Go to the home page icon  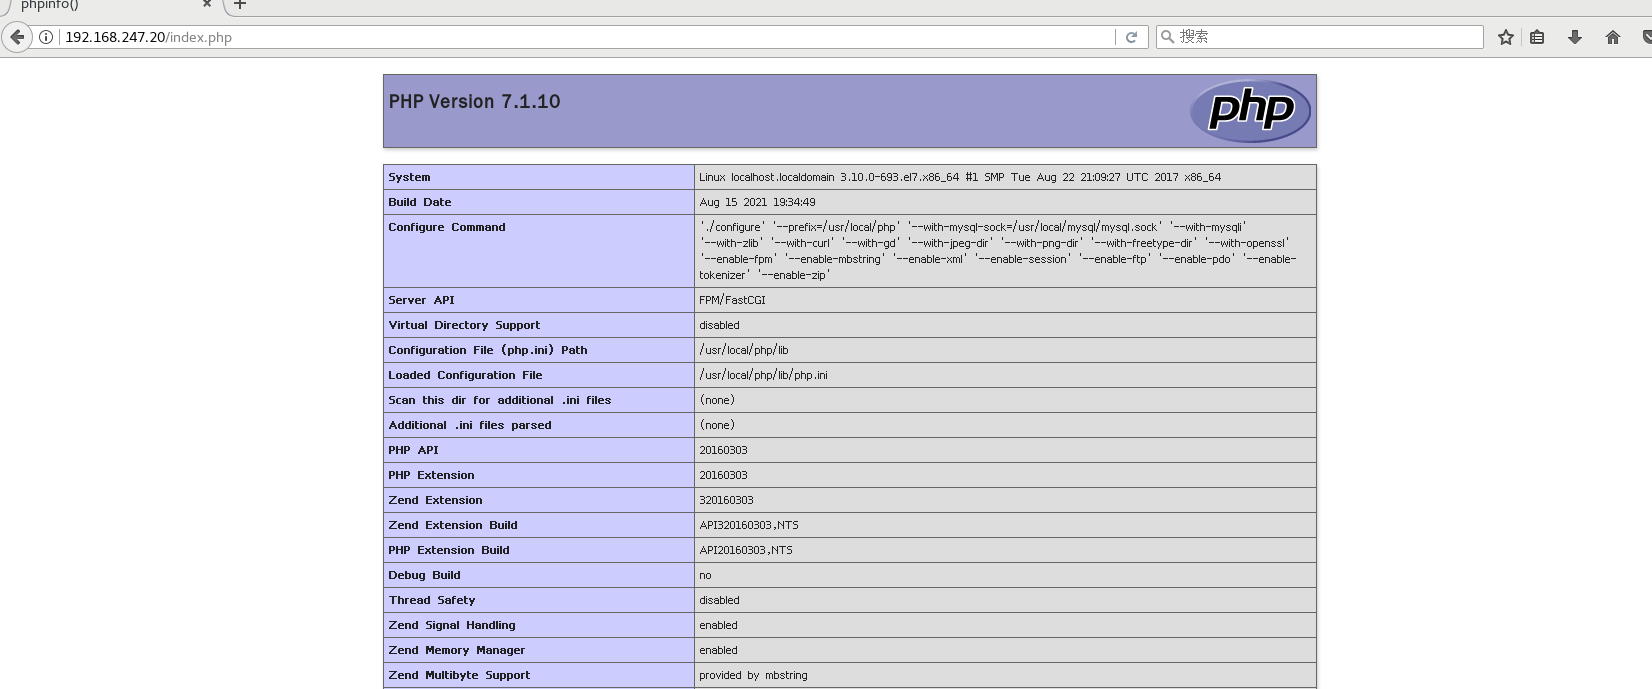pyautogui.click(x=1612, y=37)
